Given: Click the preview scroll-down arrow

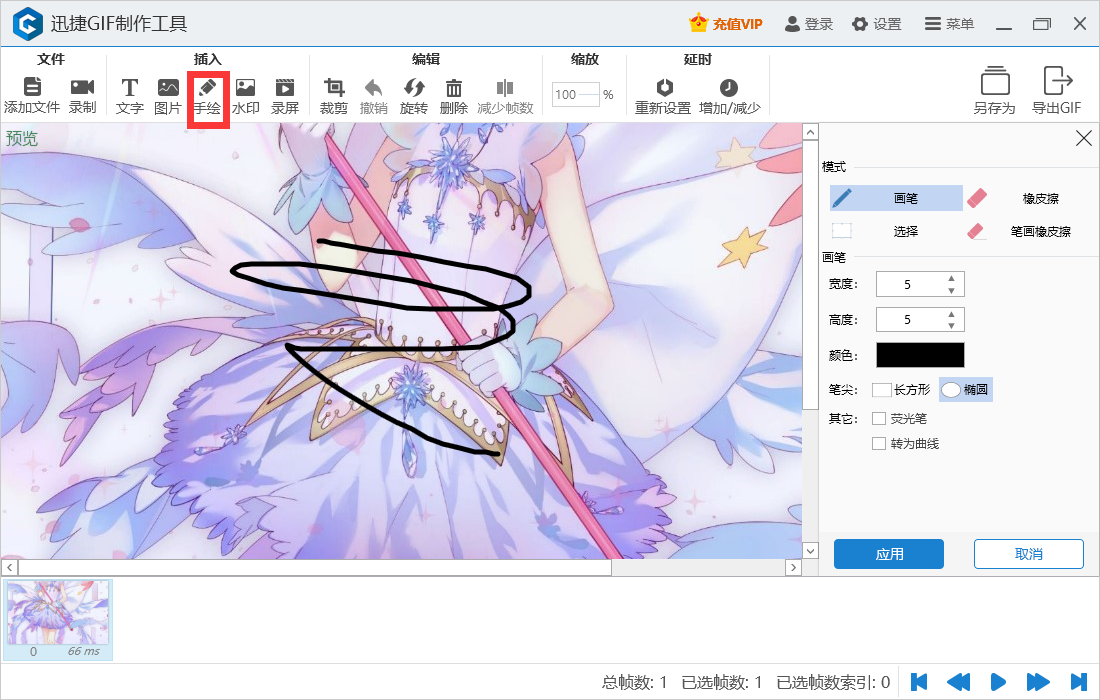Looking at the screenshot, I should tap(810, 551).
